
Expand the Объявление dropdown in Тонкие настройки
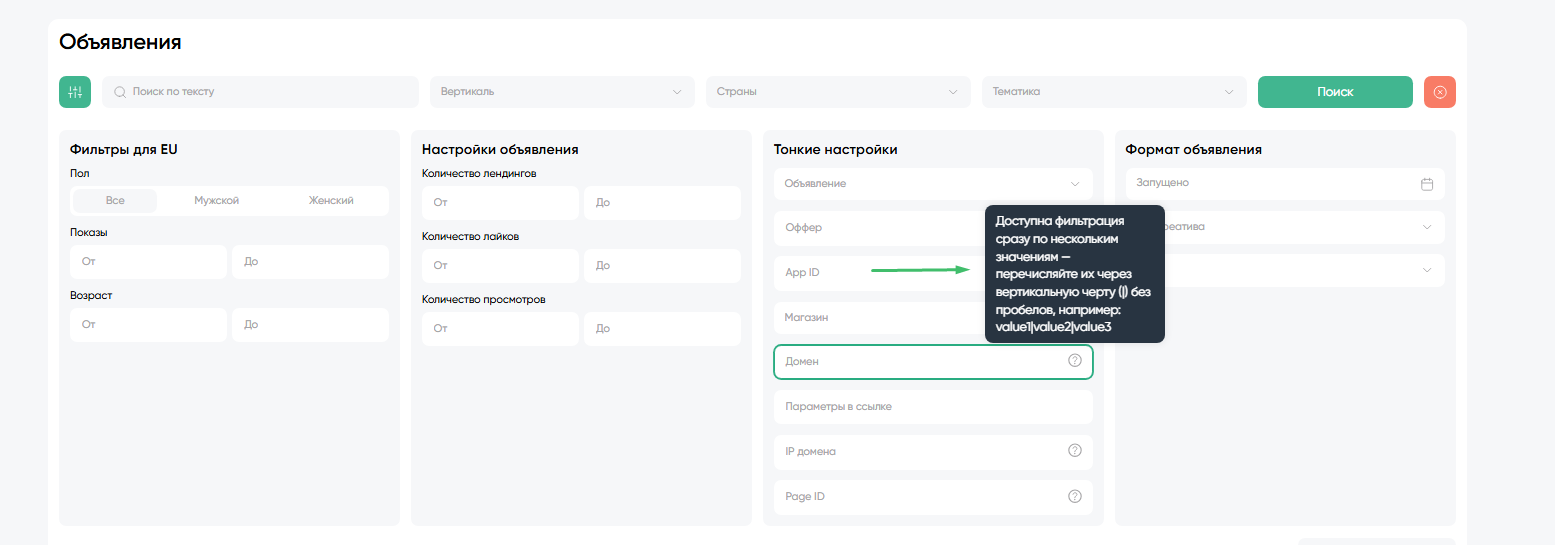[932, 184]
